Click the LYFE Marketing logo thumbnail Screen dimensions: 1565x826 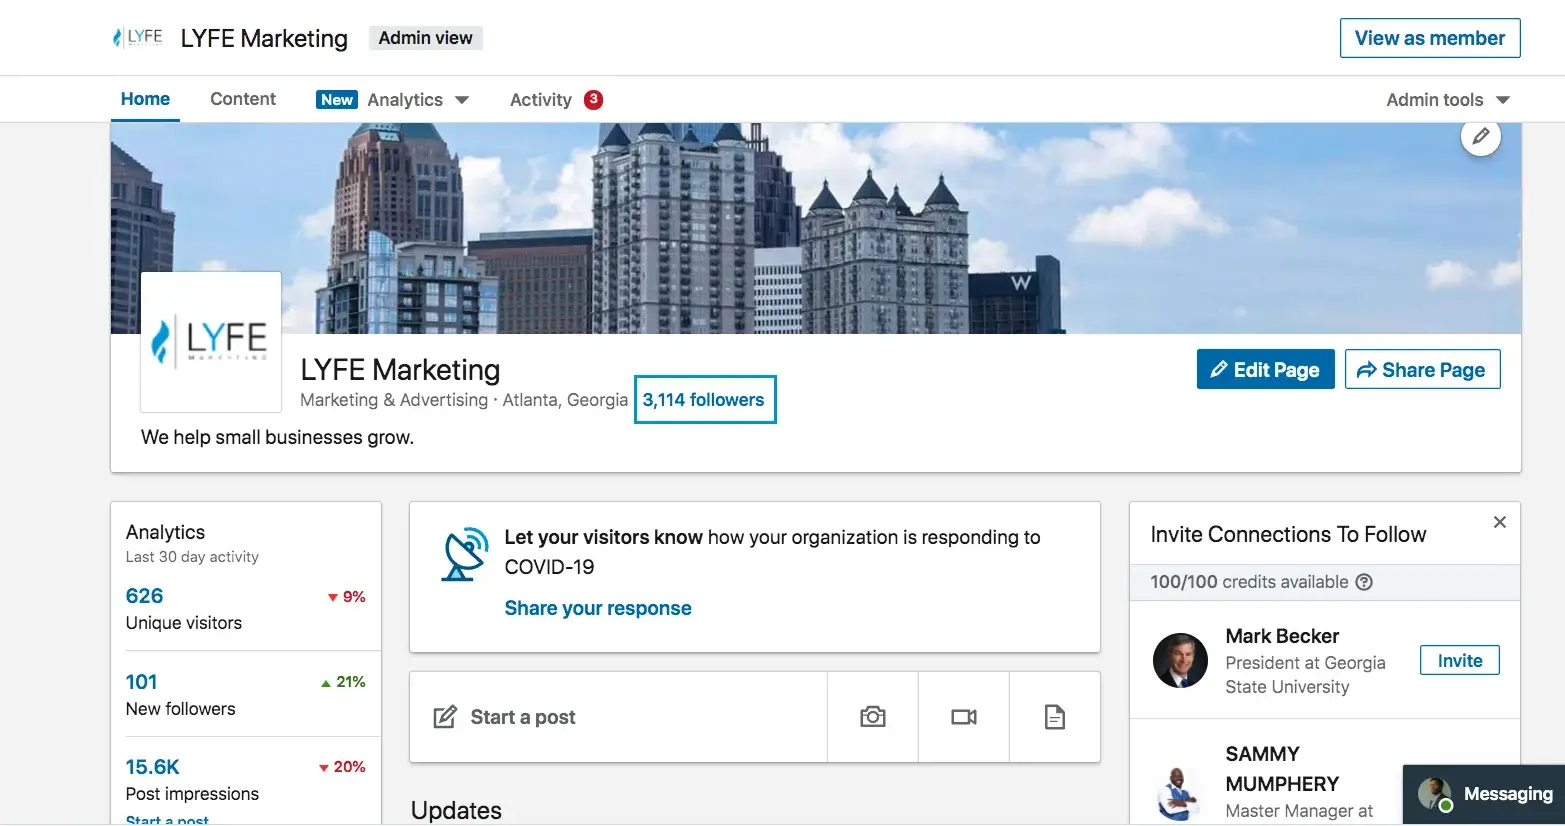tap(210, 341)
